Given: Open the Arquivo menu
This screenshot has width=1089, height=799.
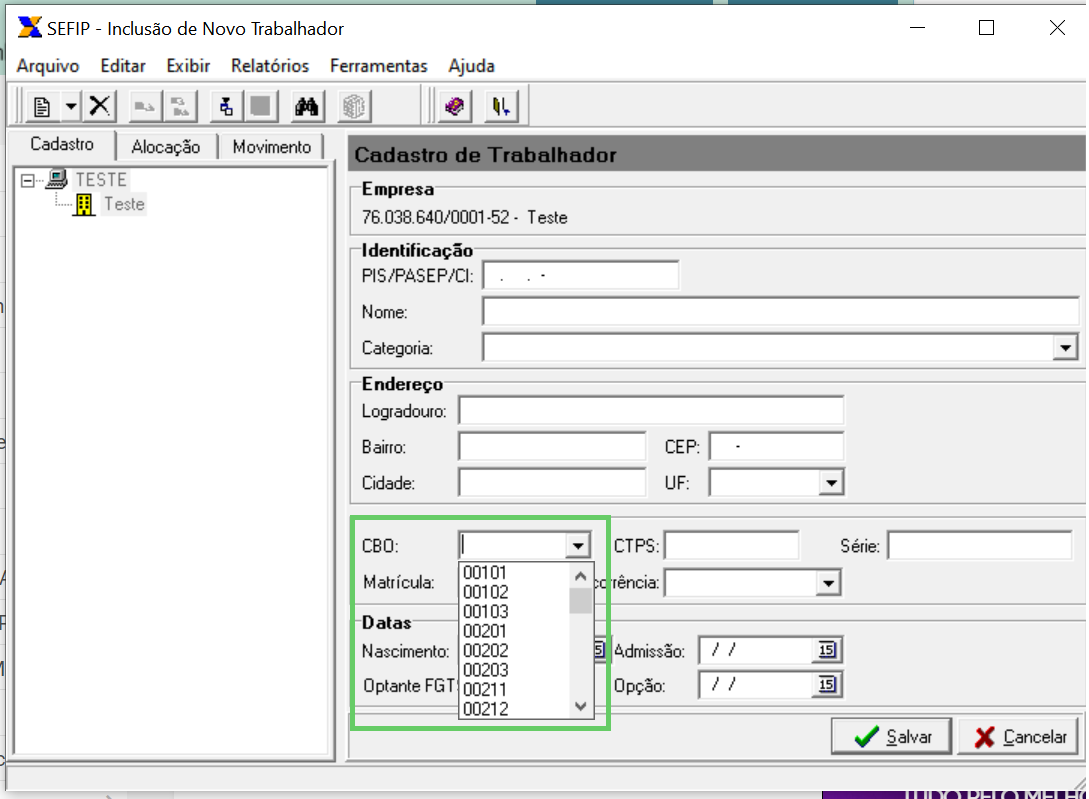Looking at the screenshot, I should 48,66.
